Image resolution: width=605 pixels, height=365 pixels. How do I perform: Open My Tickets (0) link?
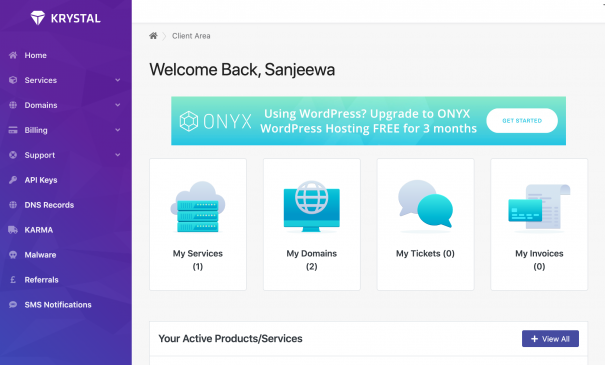pyautogui.click(x=425, y=253)
